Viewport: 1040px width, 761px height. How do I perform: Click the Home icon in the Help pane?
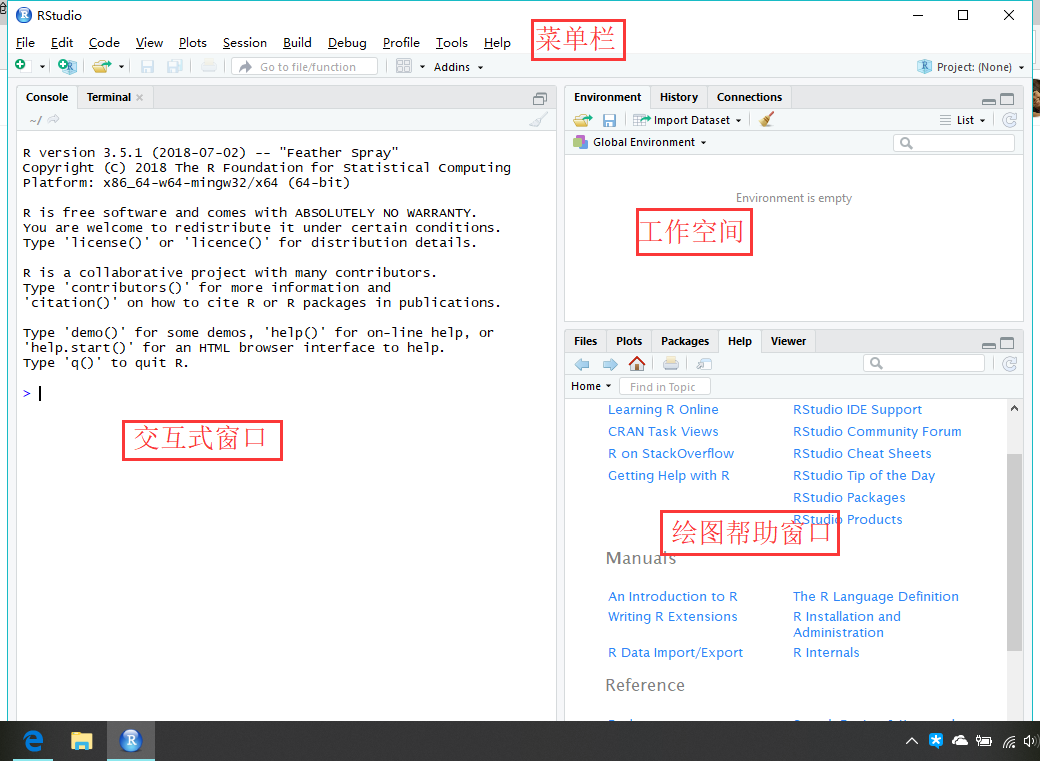coord(638,362)
